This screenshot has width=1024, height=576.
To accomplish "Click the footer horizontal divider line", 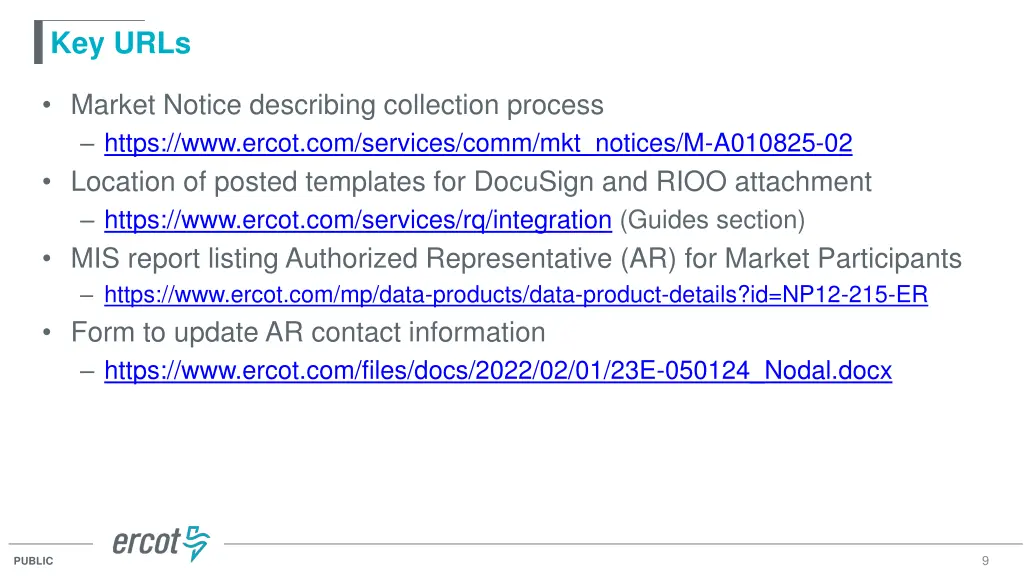I will coord(623,543).
